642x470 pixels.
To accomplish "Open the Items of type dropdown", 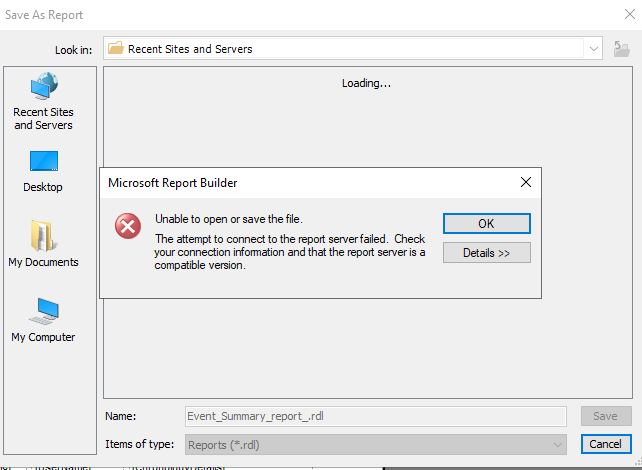I will pyautogui.click(x=376, y=445).
